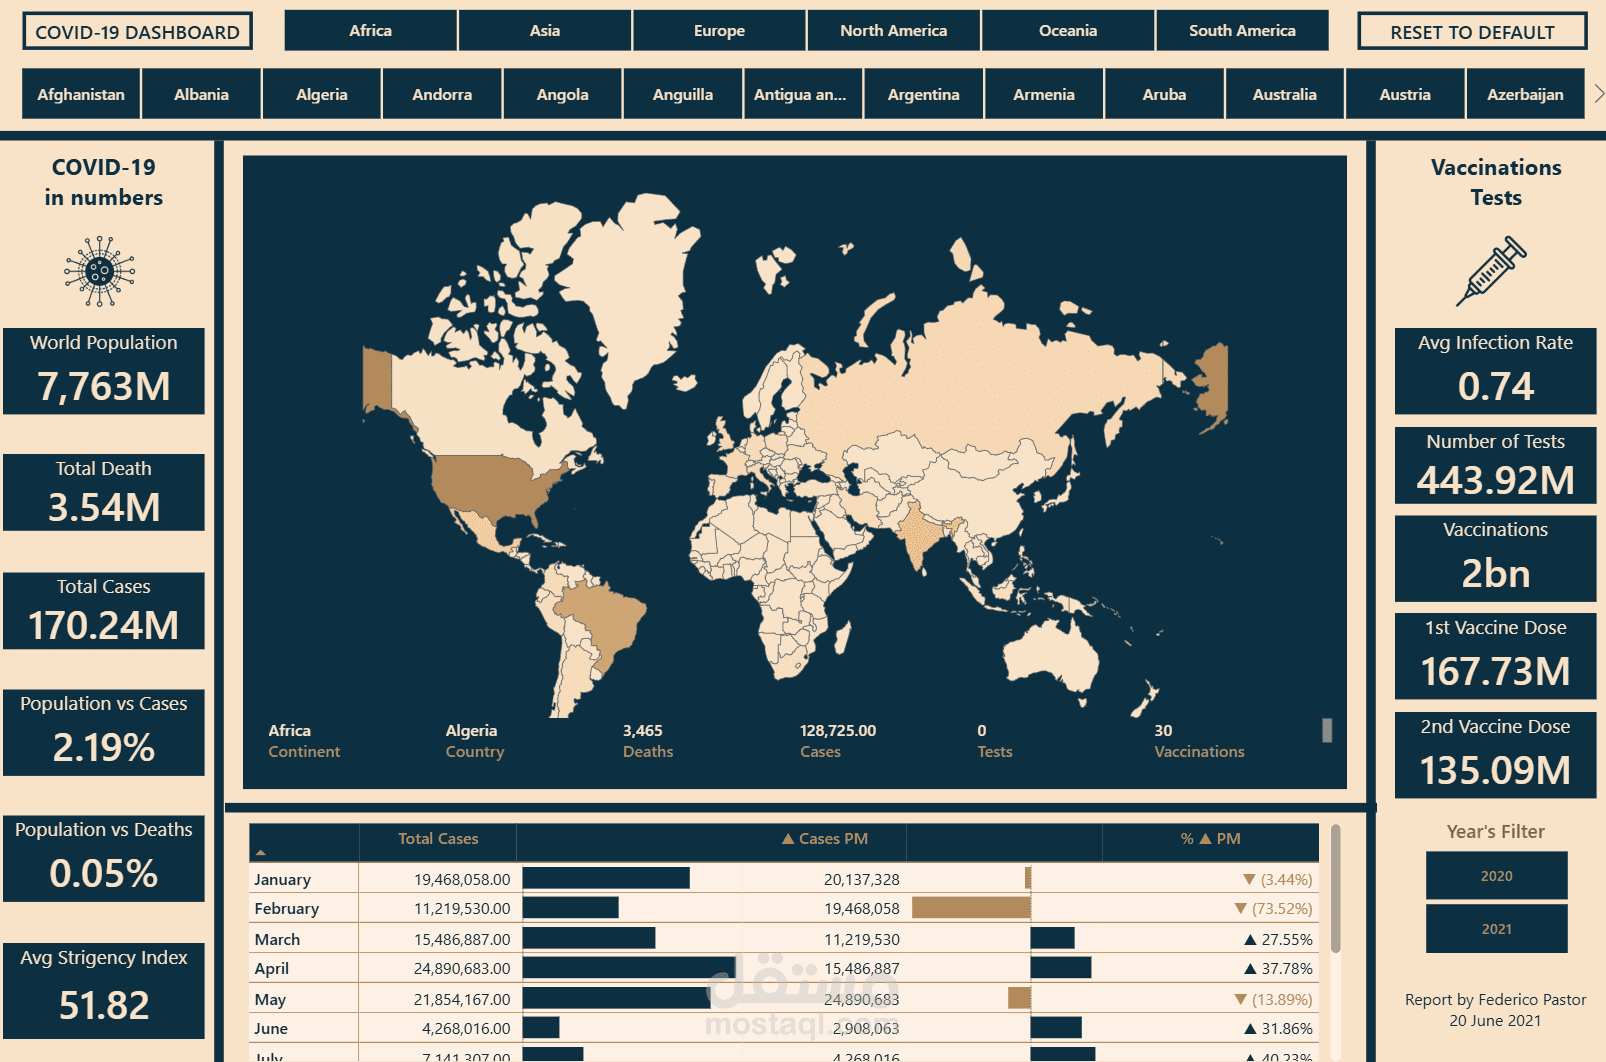
Task: Click 128,725.00 Cases value on map
Action: click(838, 731)
